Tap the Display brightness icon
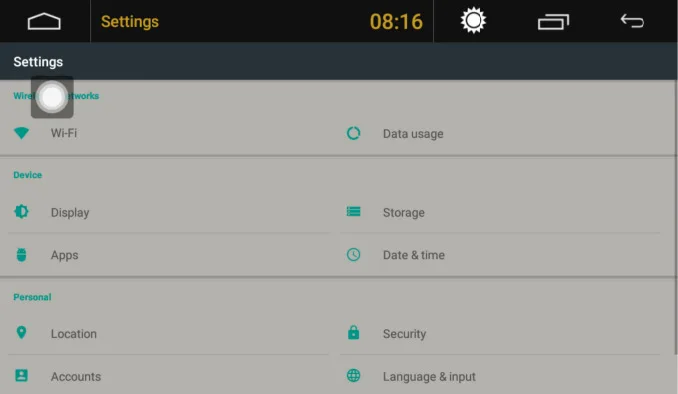Viewport: 678px width, 394px height. point(21,212)
